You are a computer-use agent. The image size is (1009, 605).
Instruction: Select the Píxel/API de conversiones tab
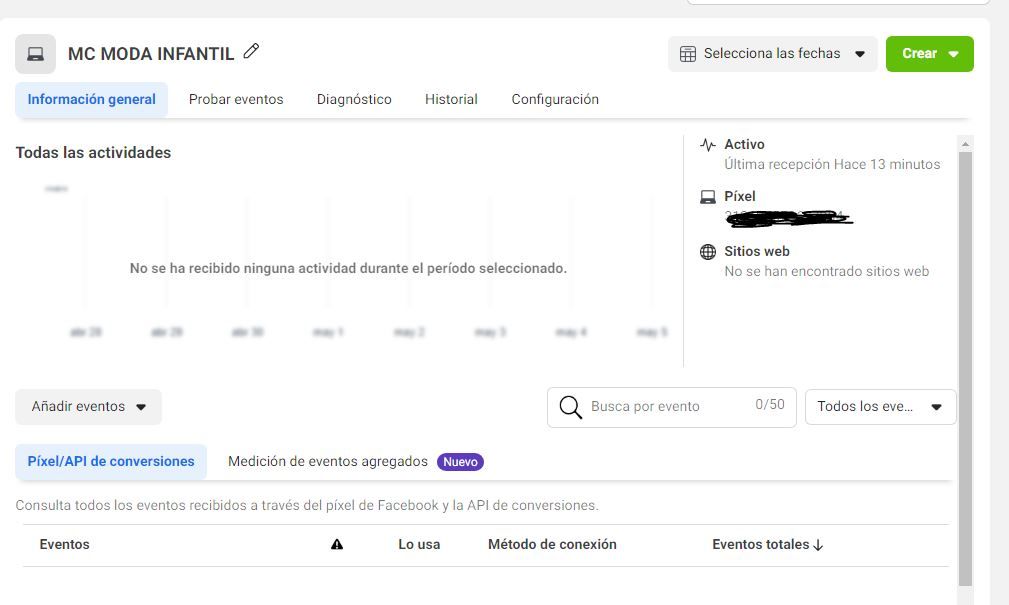click(x=111, y=461)
